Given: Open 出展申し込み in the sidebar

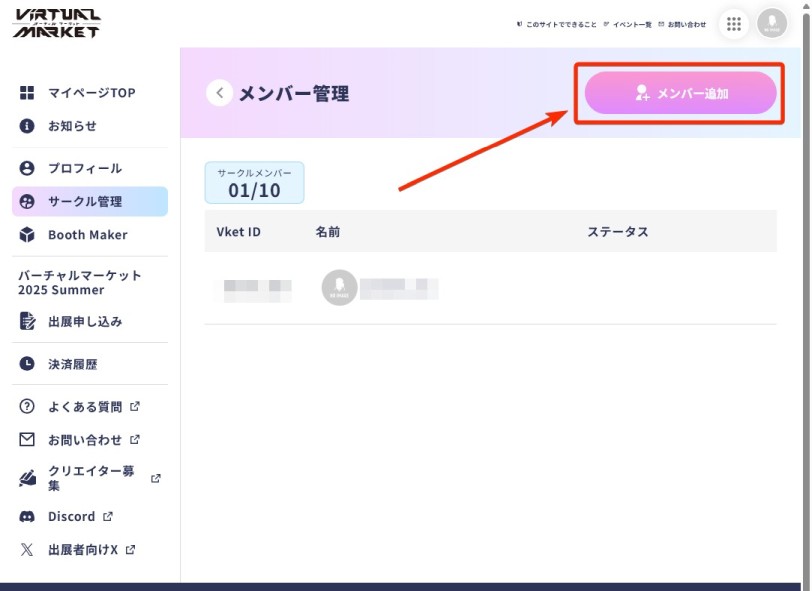Looking at the screenshot, I should pyautogui.click(x=85, y=321).
